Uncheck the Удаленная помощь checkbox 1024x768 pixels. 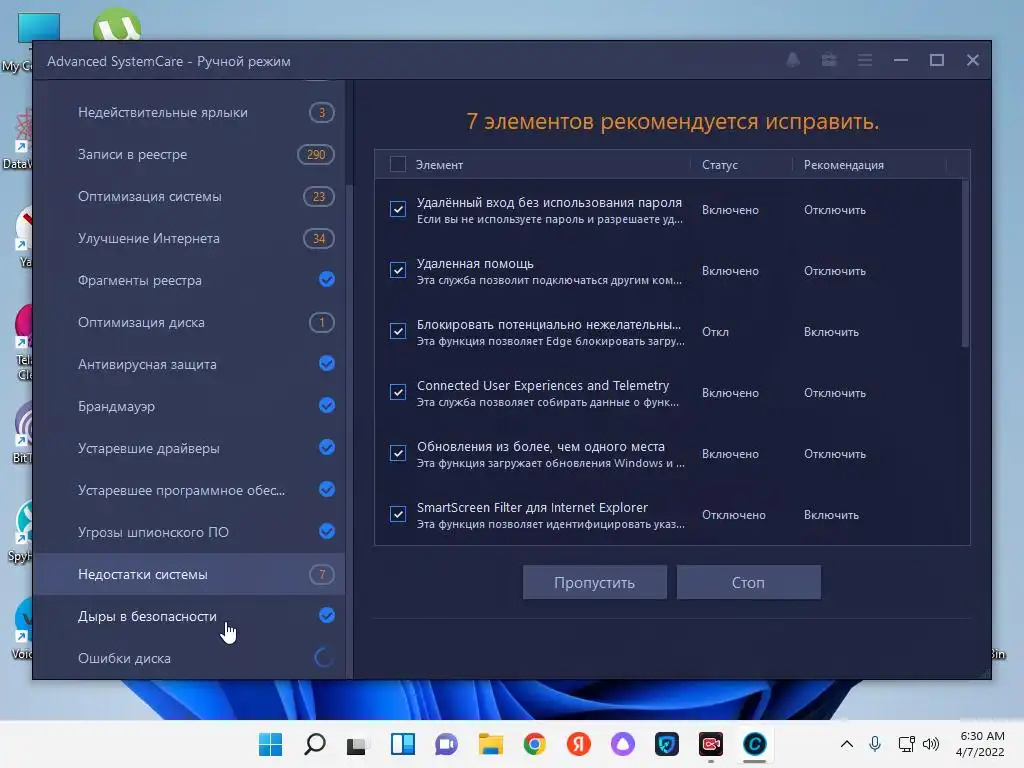tap(398, 270)
